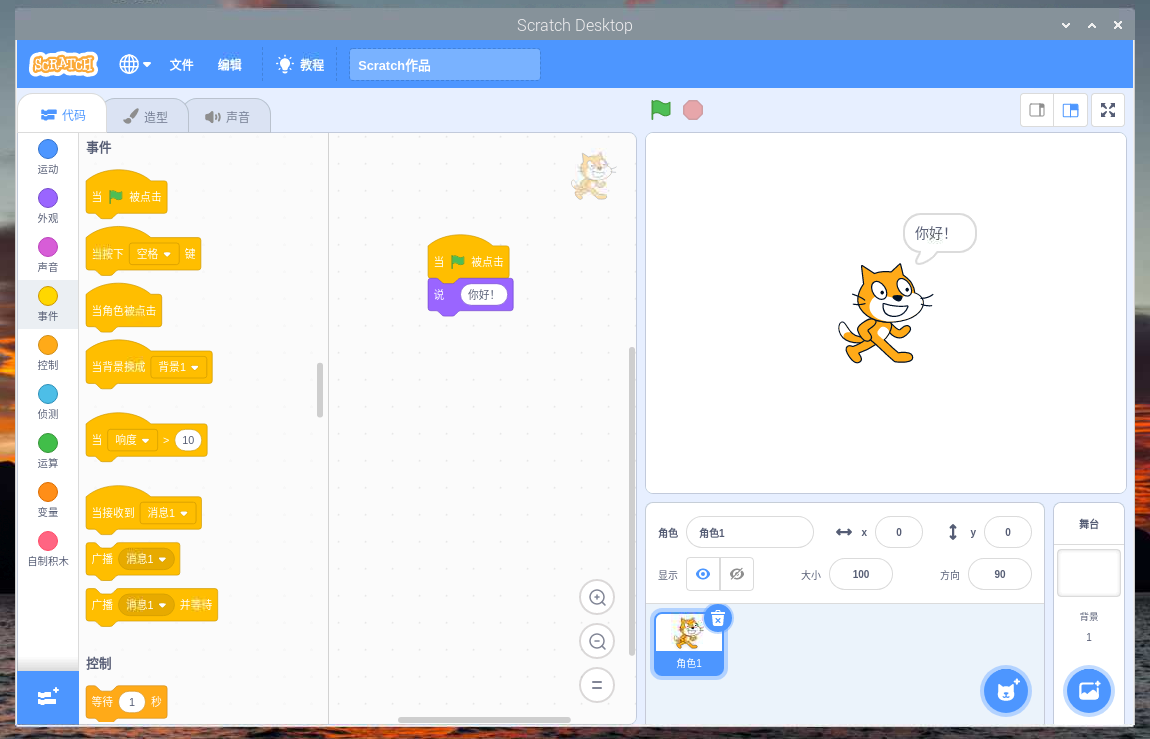
Task: Select the 侦测 light-blue category
Action: pos(48,402)
